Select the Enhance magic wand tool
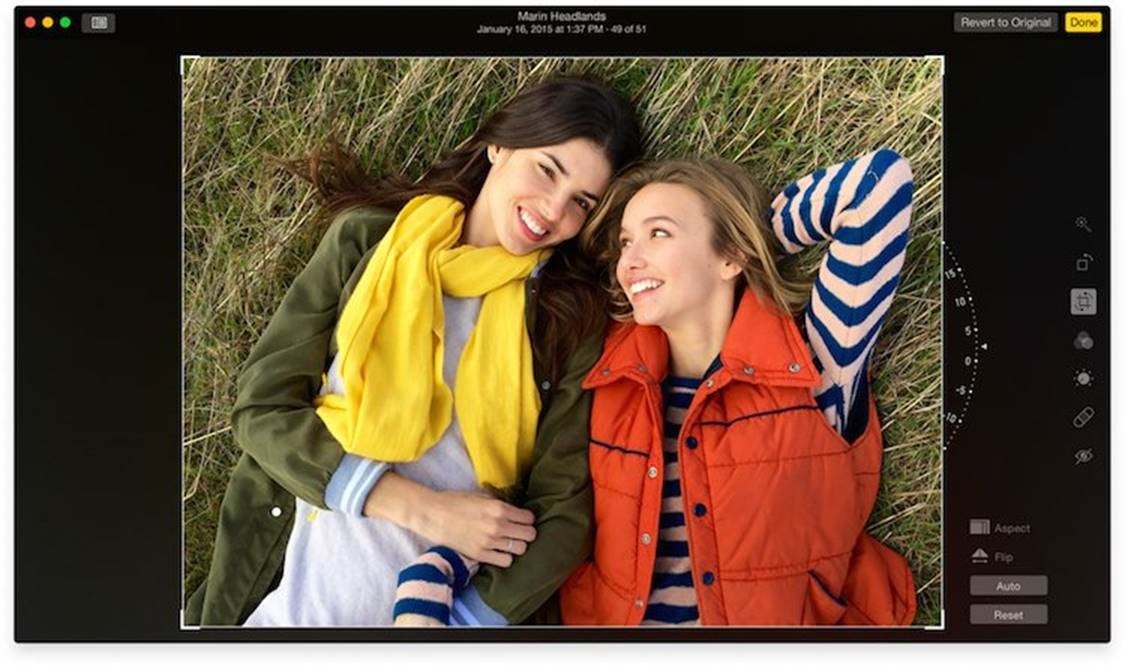The image size is (1125, 666). [x=1083, y=225]
